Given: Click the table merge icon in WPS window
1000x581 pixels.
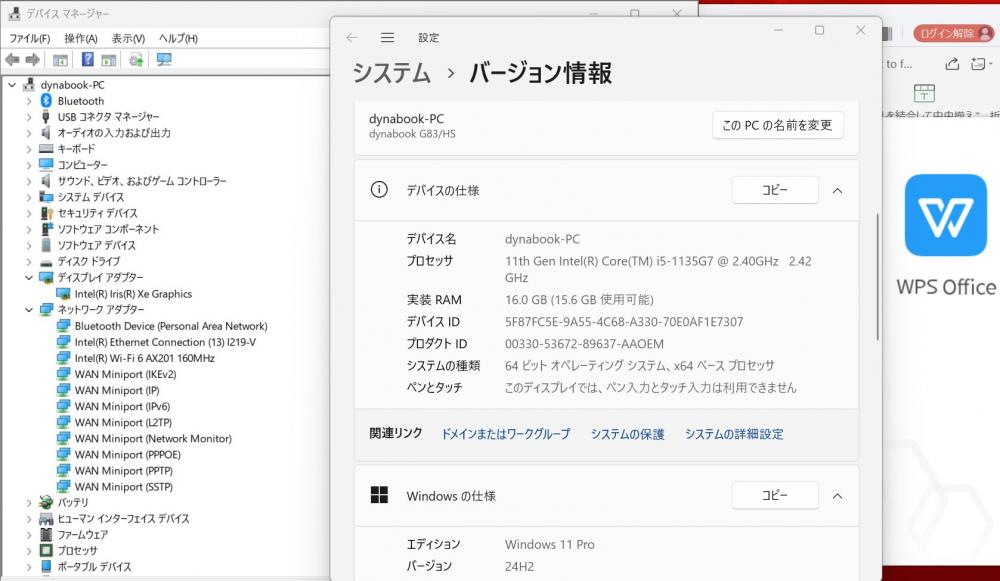Looking at the screenshot, I should click(x=924, y=93).
